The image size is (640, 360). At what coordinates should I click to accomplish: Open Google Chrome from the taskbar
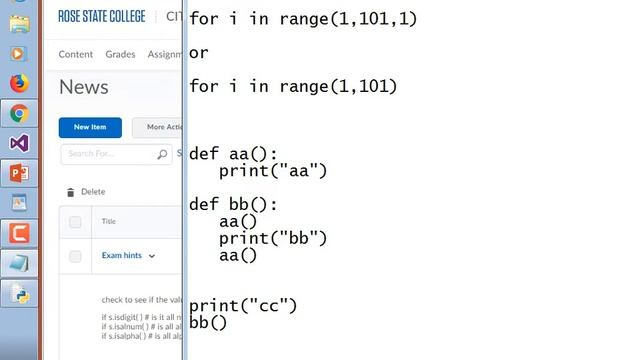click(19, 113)
